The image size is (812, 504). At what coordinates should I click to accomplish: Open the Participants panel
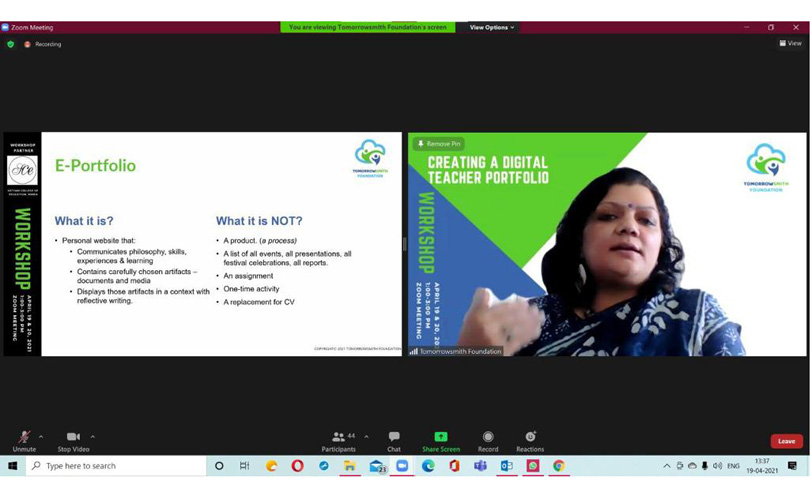coord(339,441)
